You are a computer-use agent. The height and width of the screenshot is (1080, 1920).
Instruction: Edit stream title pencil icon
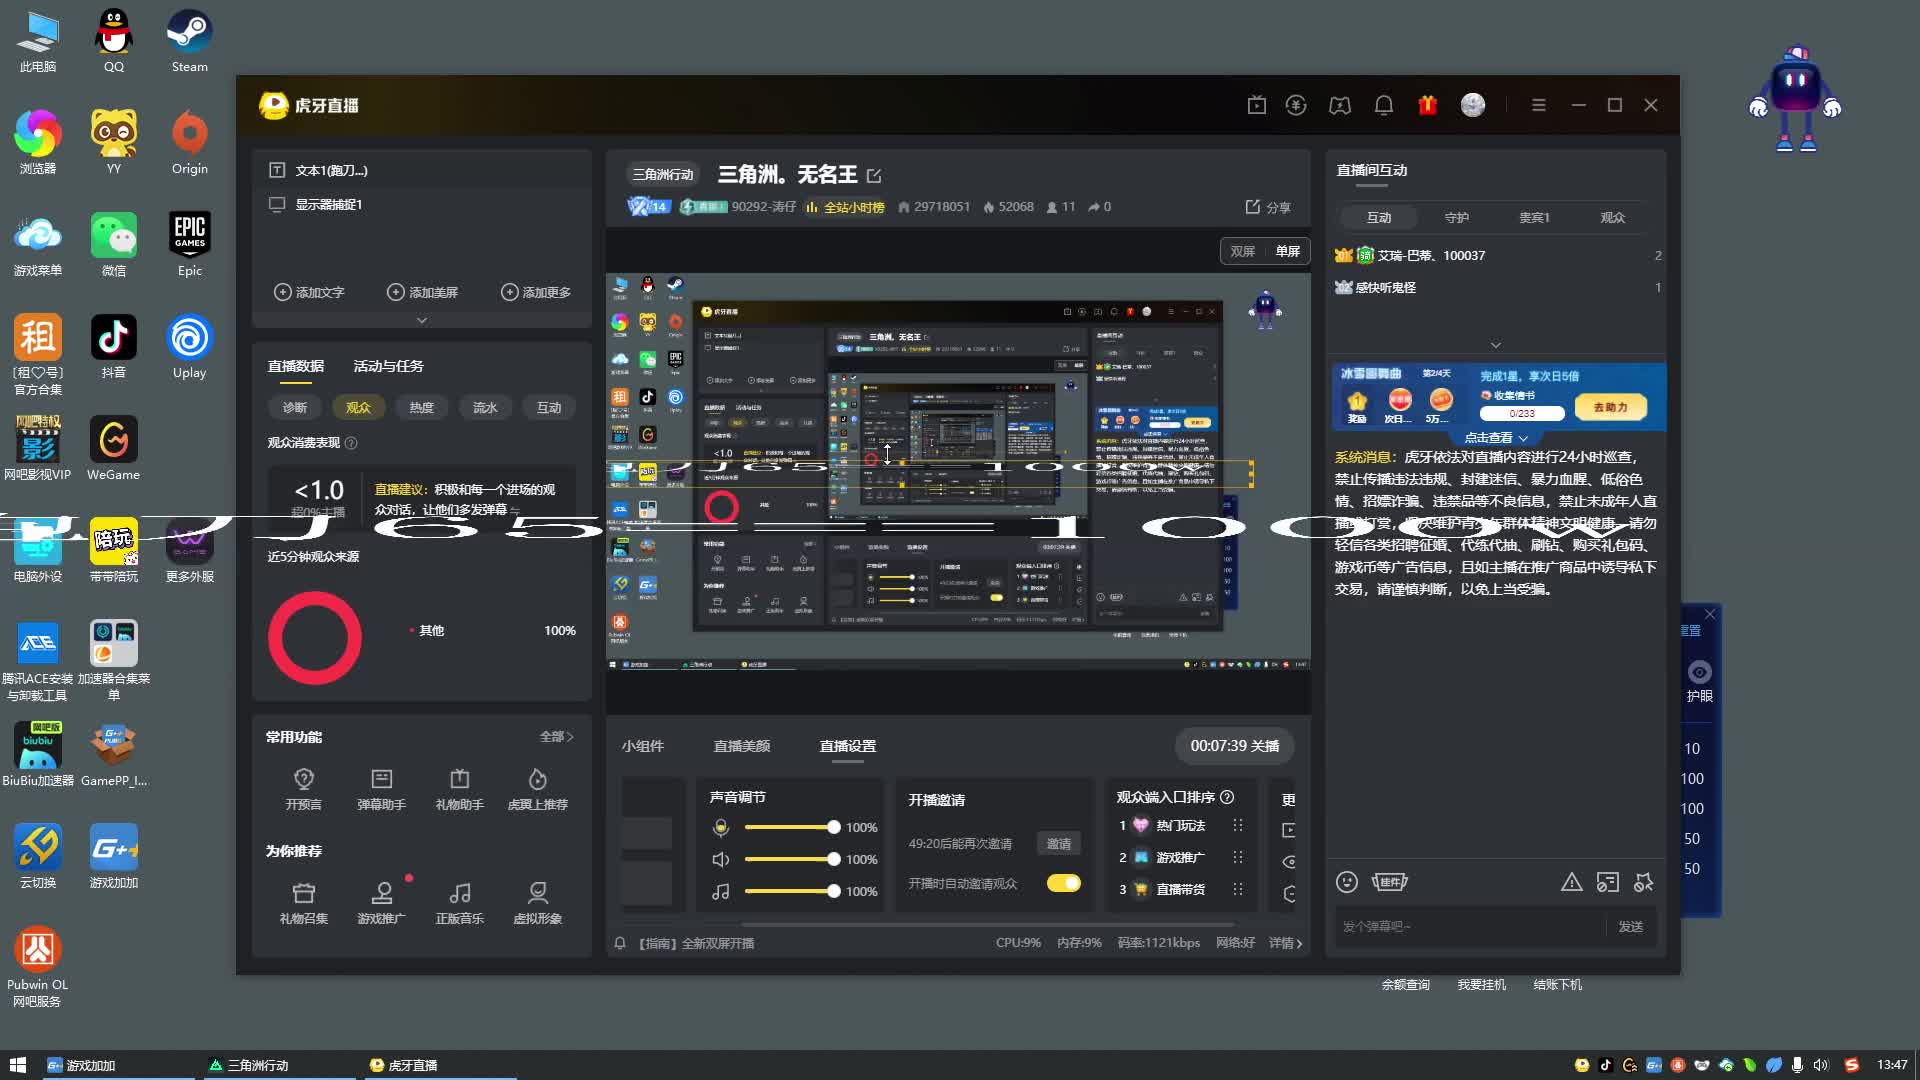pyautogui.click(x=874, y=176)
